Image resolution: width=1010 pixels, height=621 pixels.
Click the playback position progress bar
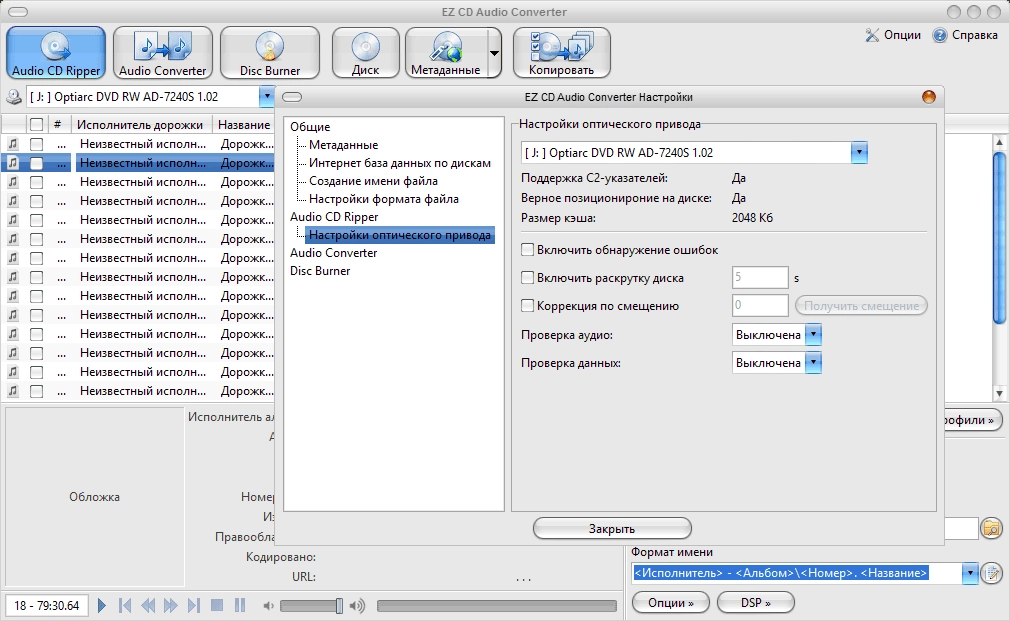point(497,606)
